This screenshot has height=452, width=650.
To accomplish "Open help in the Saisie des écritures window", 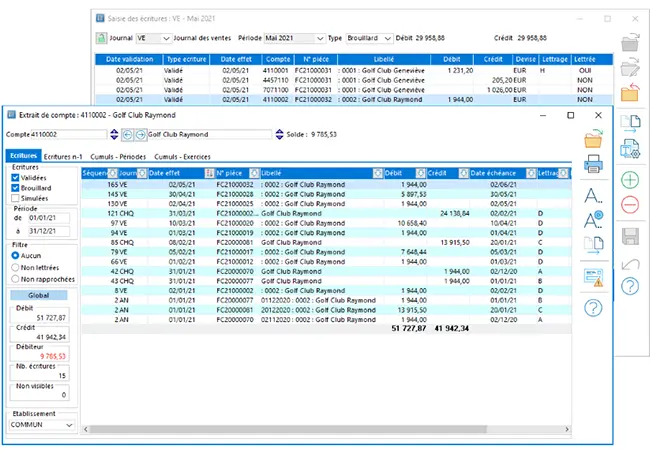I will coord(630,286).
